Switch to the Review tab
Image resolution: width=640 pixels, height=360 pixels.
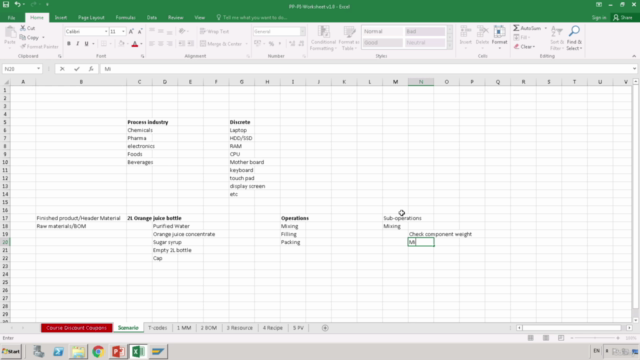point(176,18)
